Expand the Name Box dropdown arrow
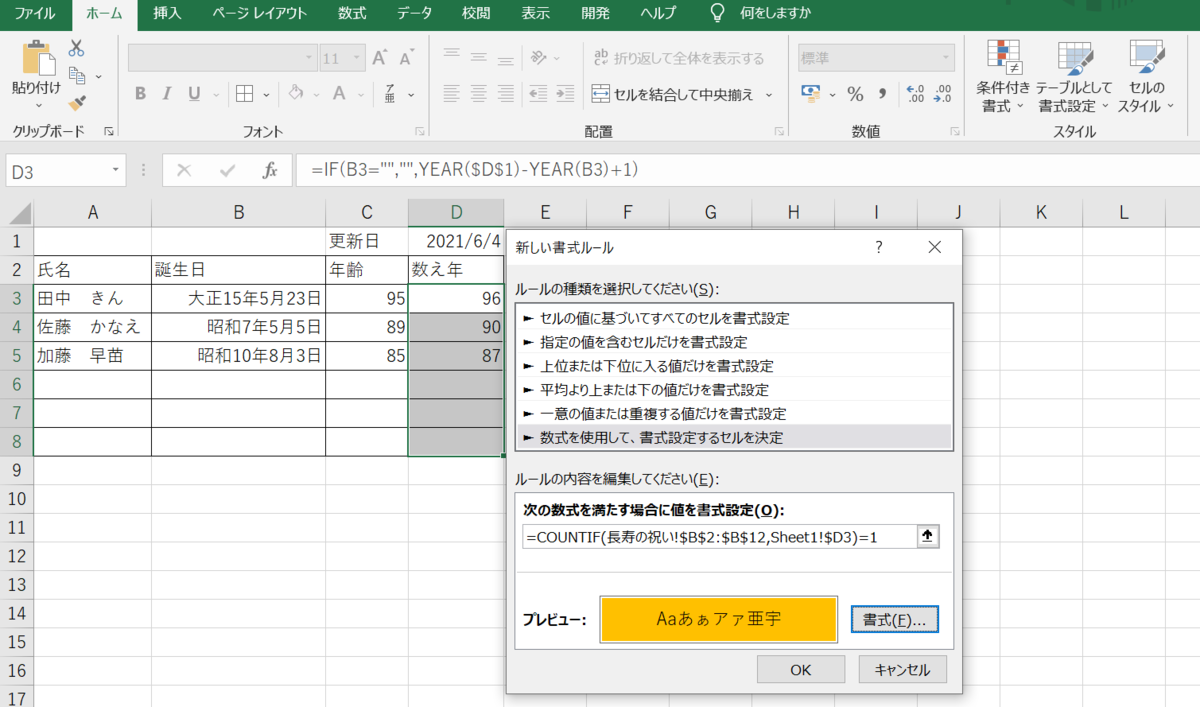The height and width of the screenshot is (707, 1200). pos(118,171)
